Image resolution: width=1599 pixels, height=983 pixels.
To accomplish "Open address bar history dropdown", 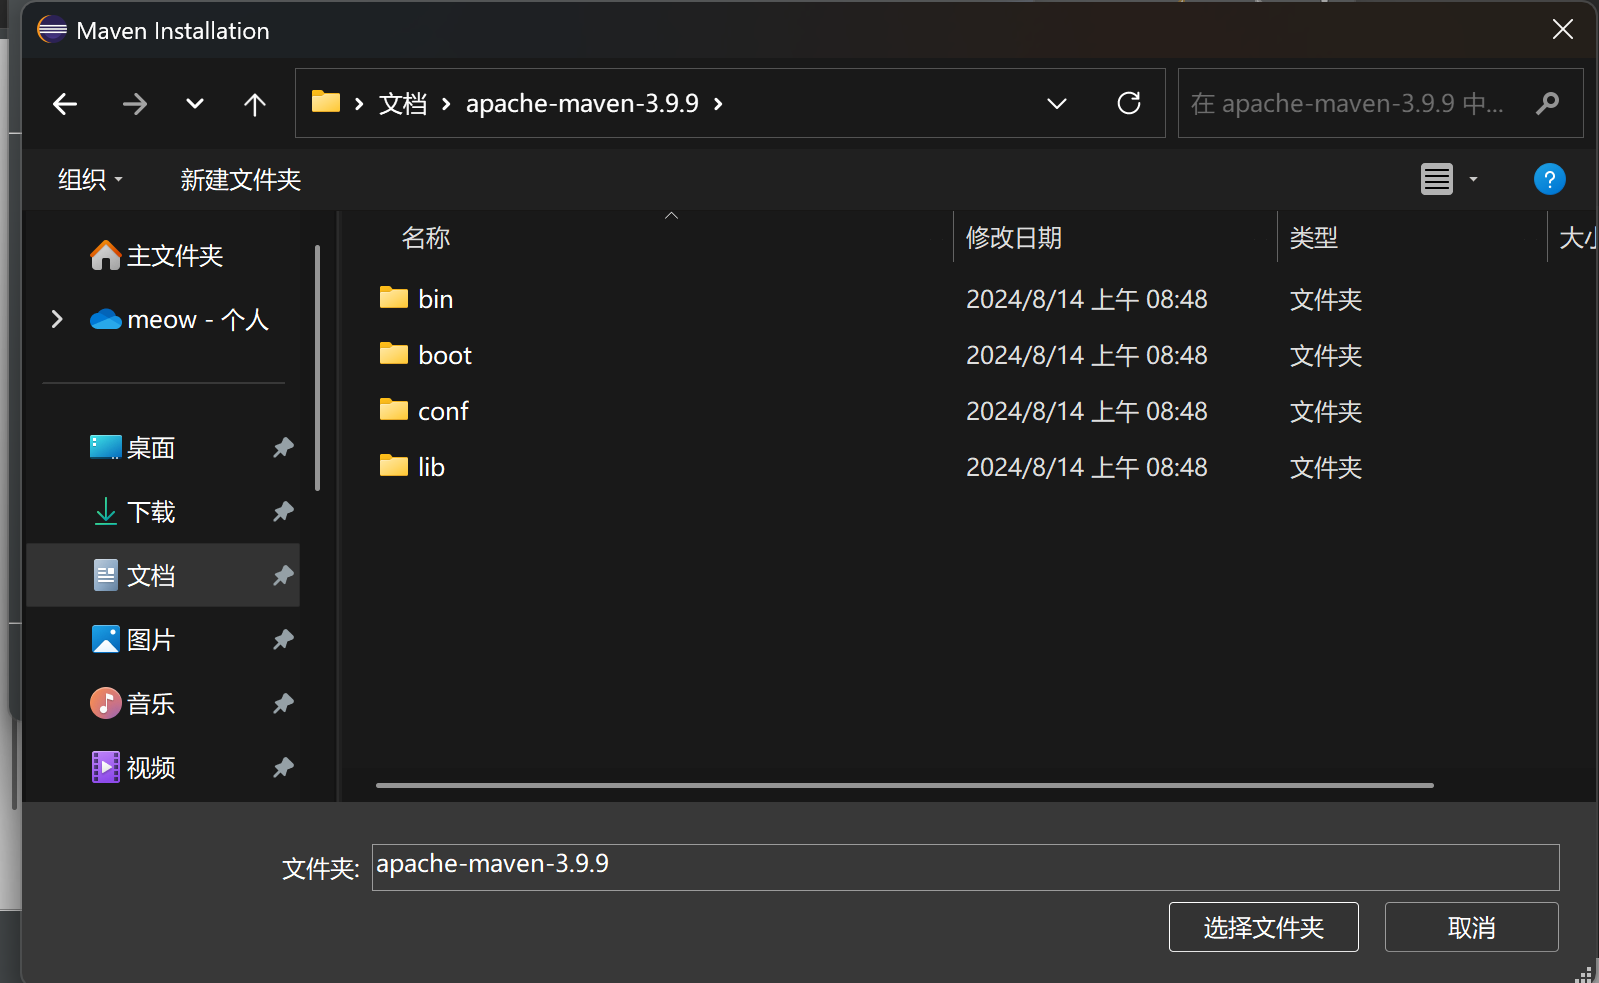I will click(x=1056, y=104).
